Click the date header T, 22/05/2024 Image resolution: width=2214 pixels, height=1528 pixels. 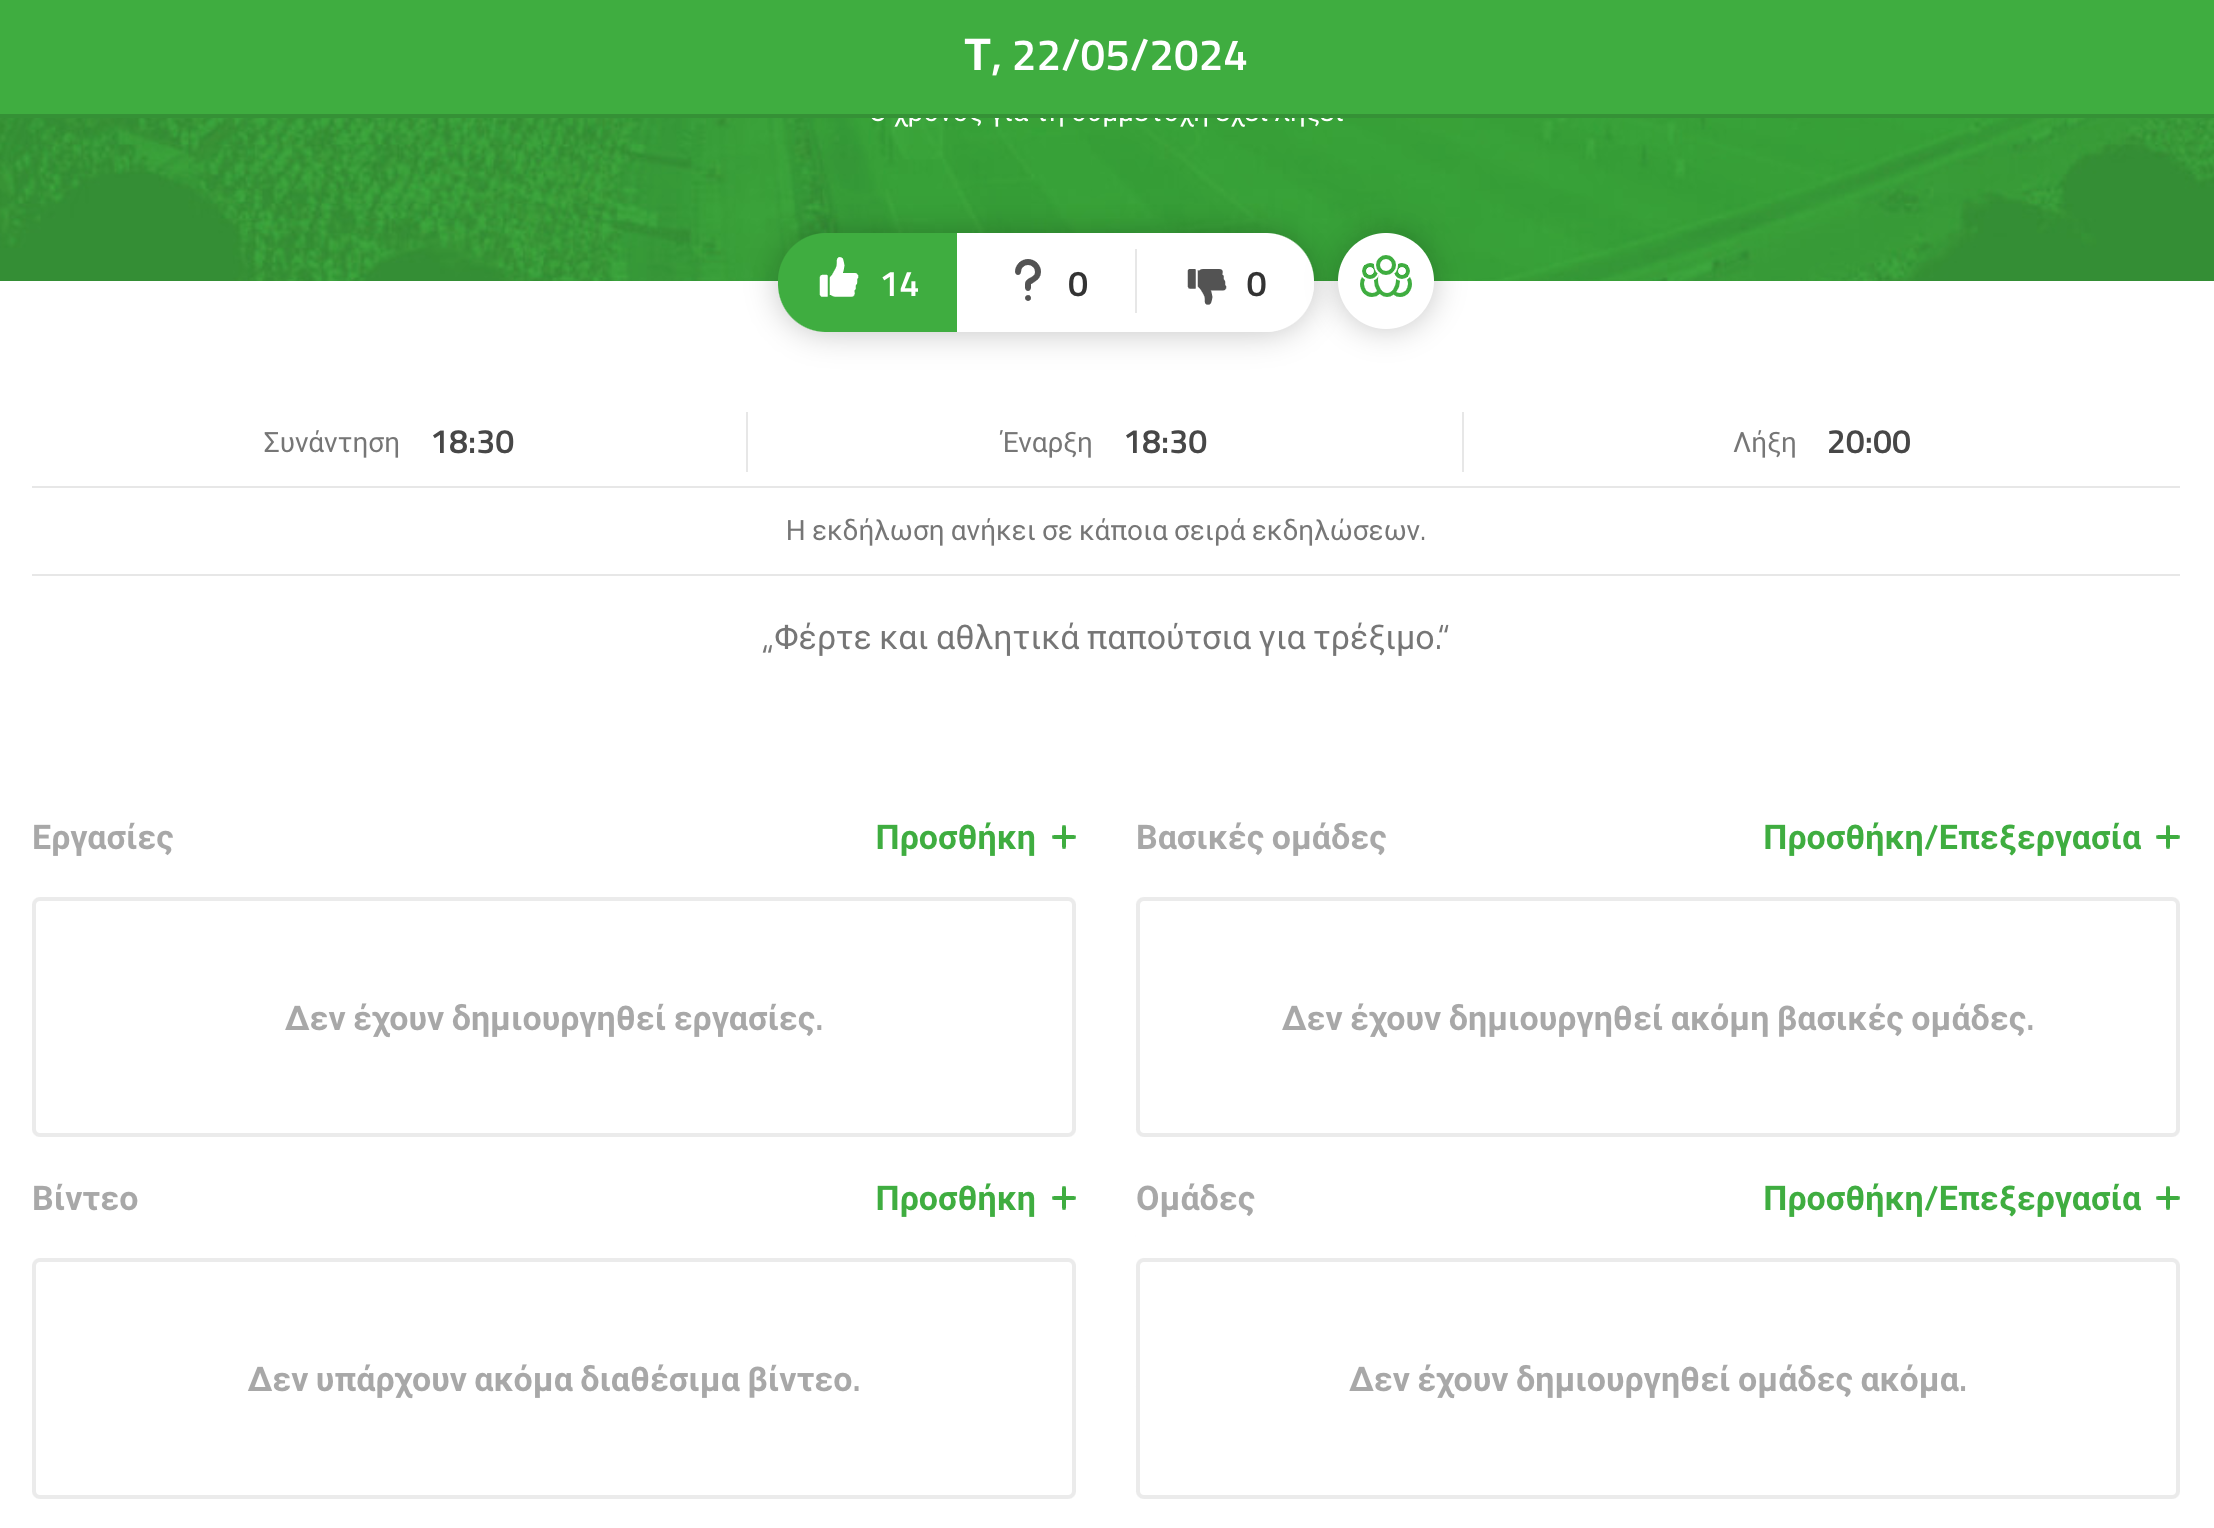[x=1106, y=56]
